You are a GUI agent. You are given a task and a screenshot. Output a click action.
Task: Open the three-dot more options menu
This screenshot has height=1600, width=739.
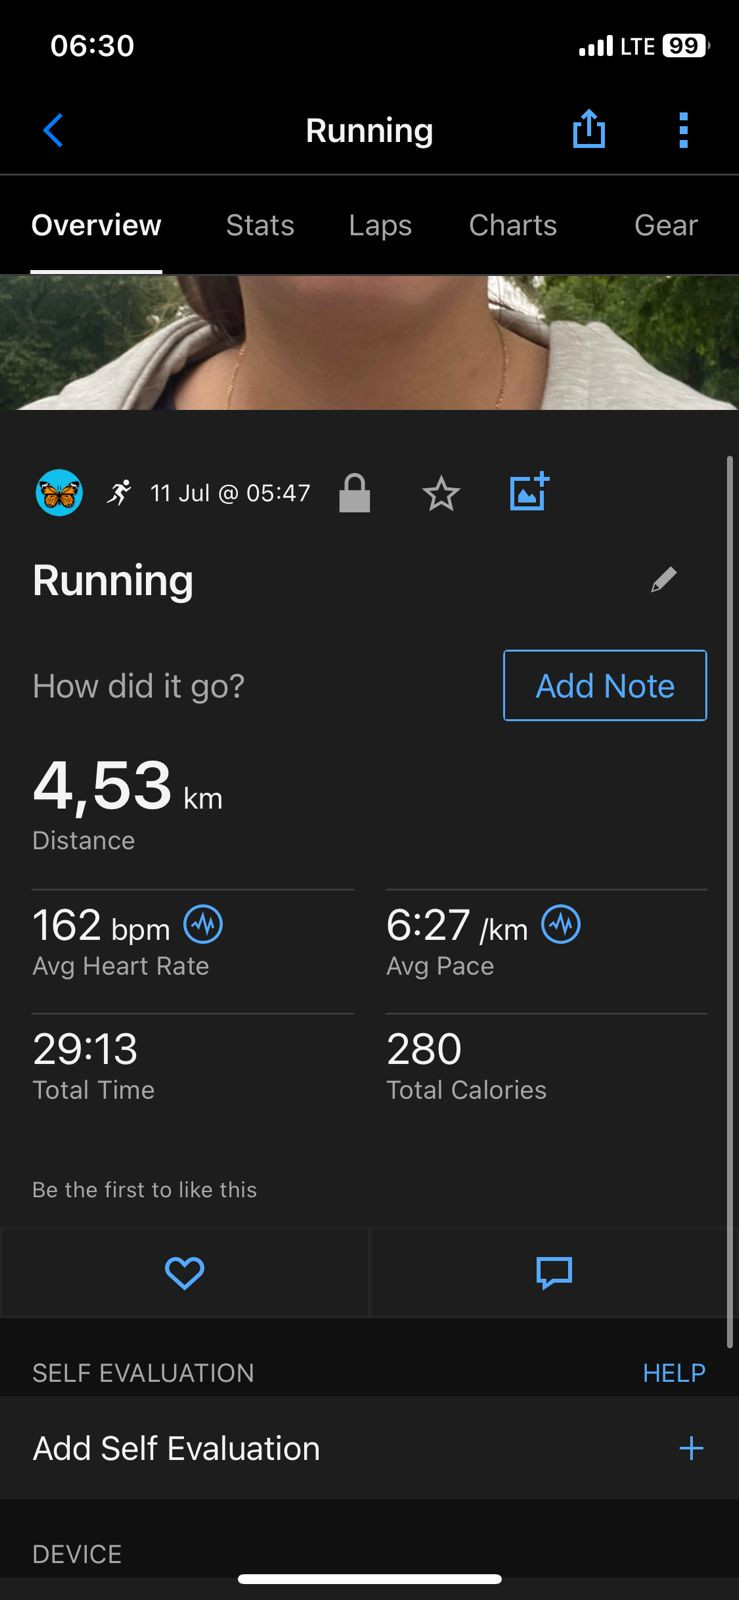click(684, 130)
